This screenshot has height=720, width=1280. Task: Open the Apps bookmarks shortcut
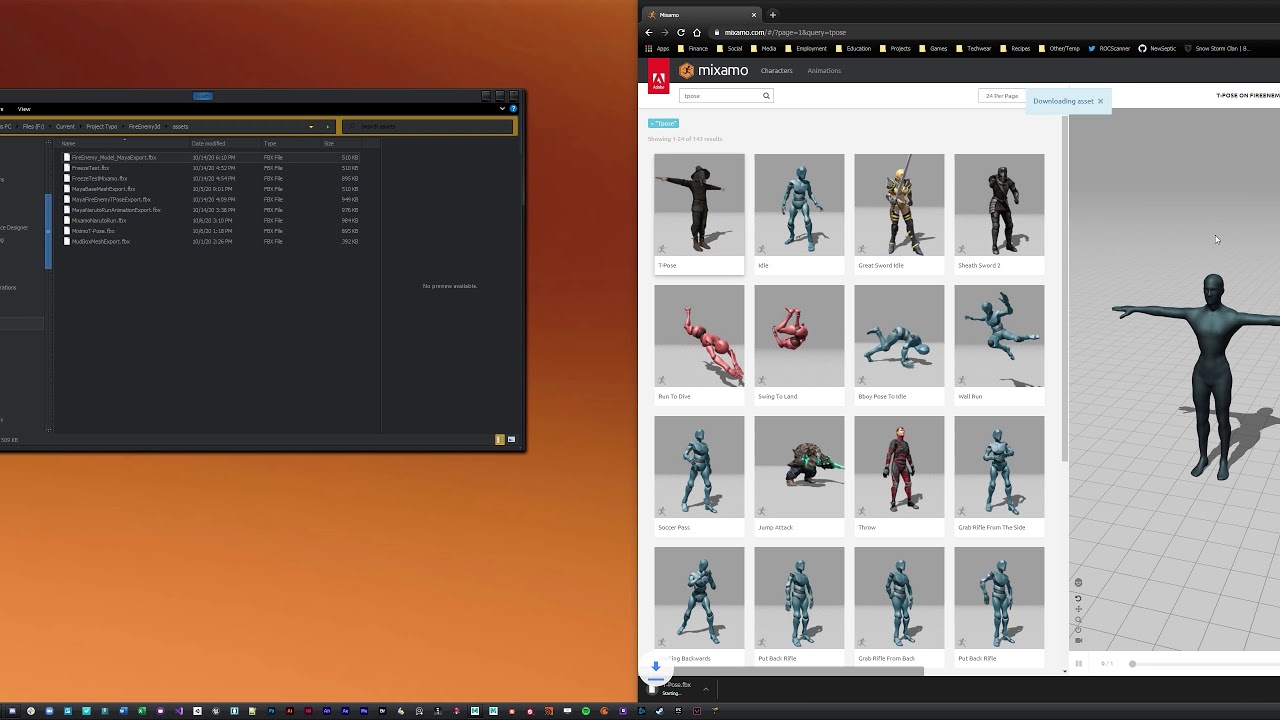coord(657,48)
